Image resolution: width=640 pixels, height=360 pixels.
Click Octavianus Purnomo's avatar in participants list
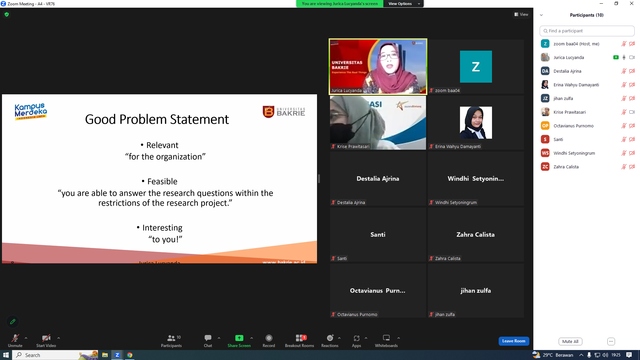coord(545,126)
